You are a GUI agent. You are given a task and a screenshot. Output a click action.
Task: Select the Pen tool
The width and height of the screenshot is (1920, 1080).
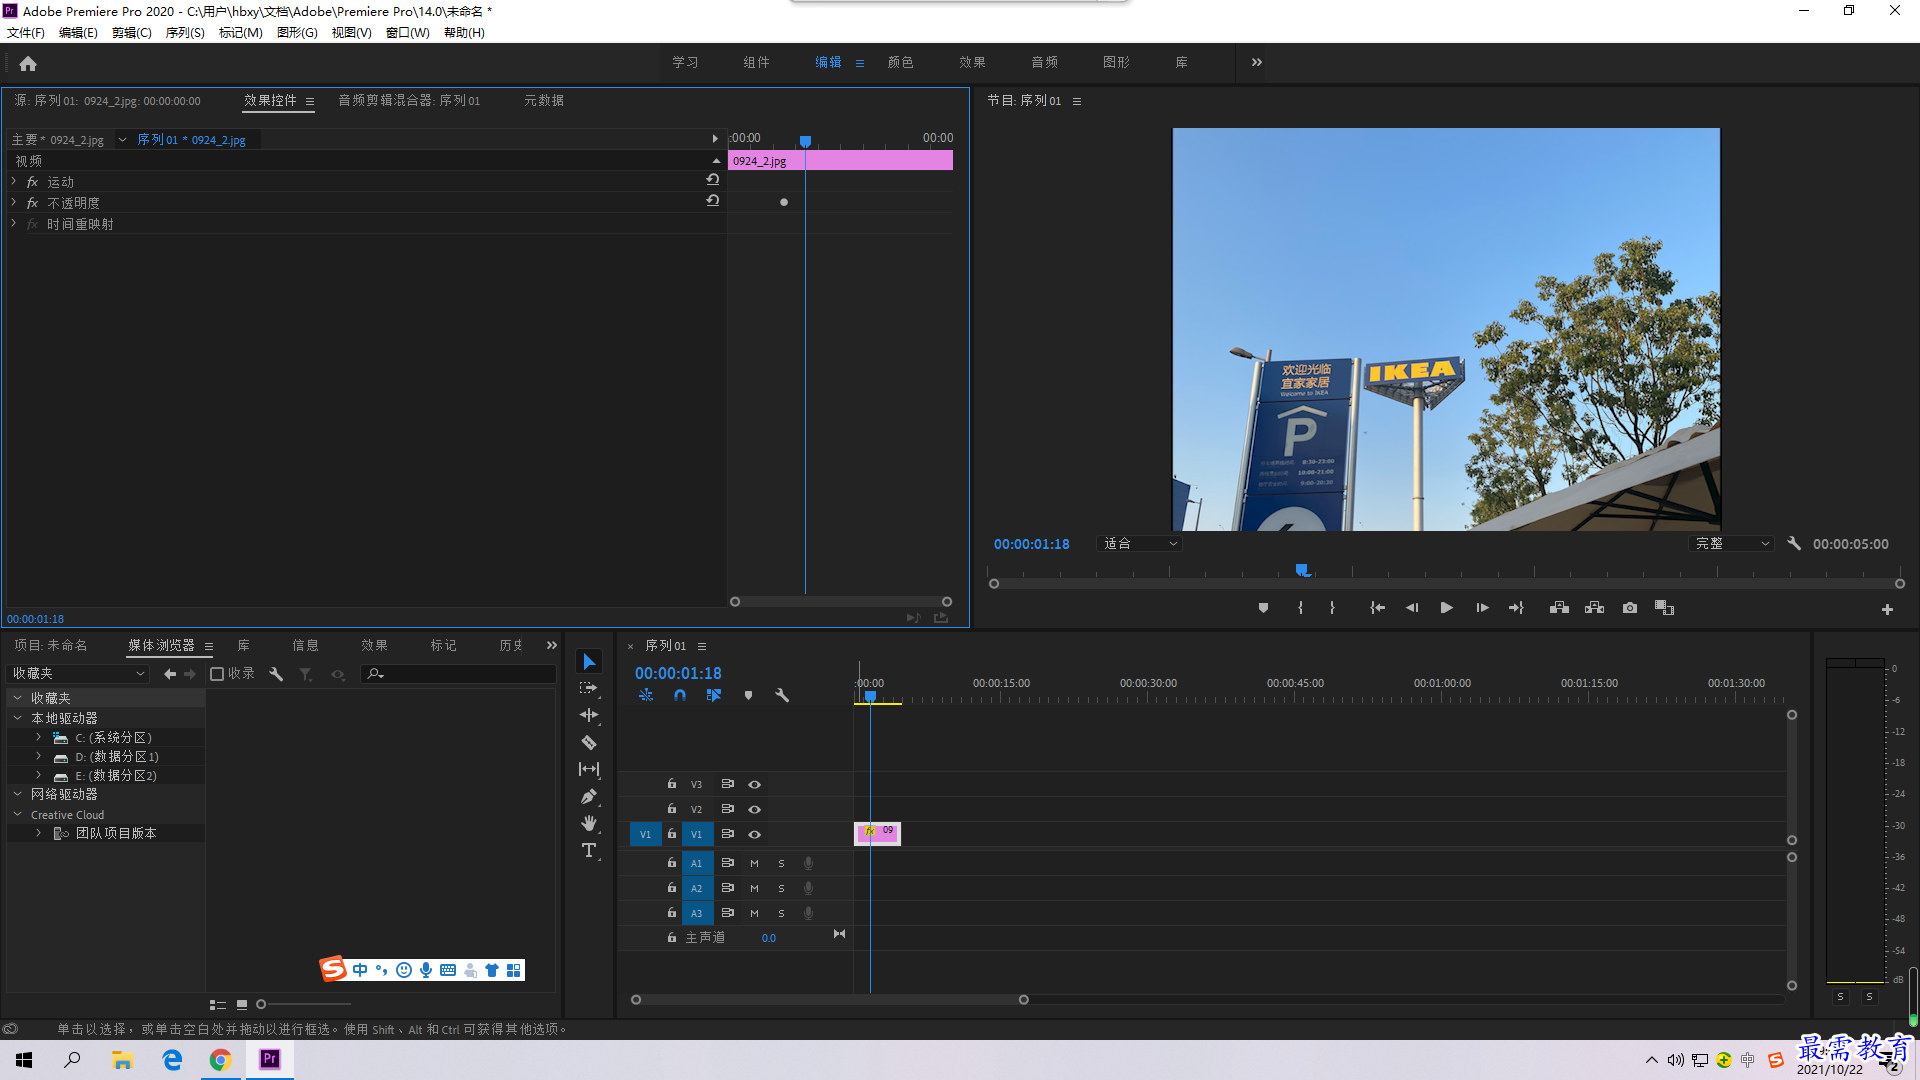point(589,796)
